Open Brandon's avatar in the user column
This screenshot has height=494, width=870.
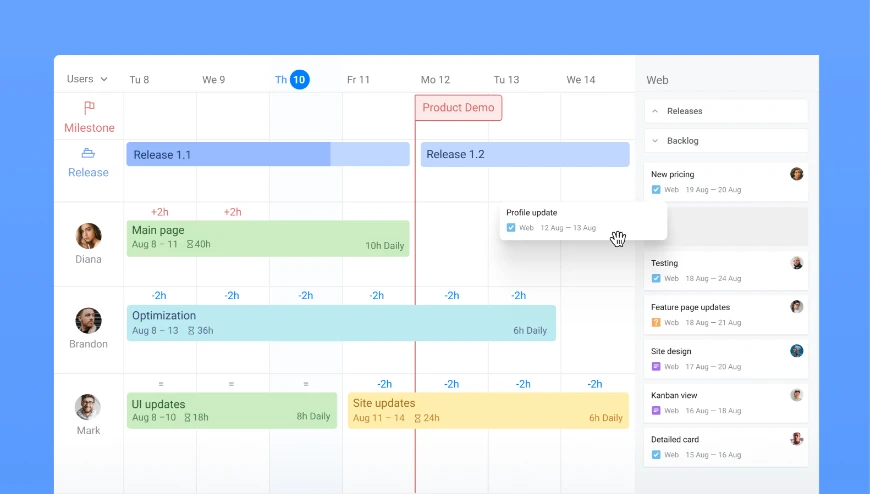[x=88, y=321]
